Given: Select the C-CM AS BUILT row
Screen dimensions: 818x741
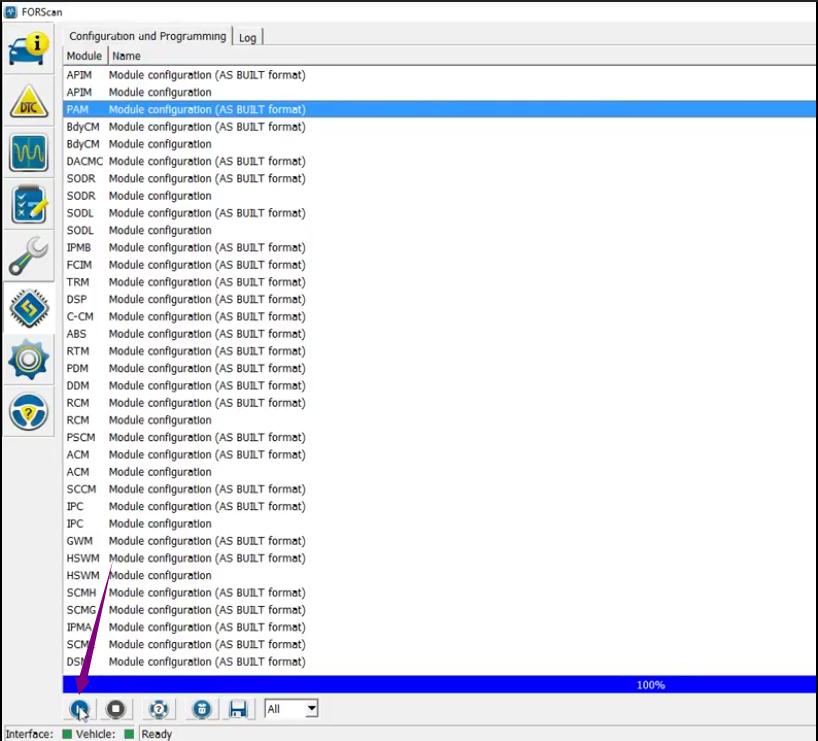Looking at the screenshot, I should point(440,316).
